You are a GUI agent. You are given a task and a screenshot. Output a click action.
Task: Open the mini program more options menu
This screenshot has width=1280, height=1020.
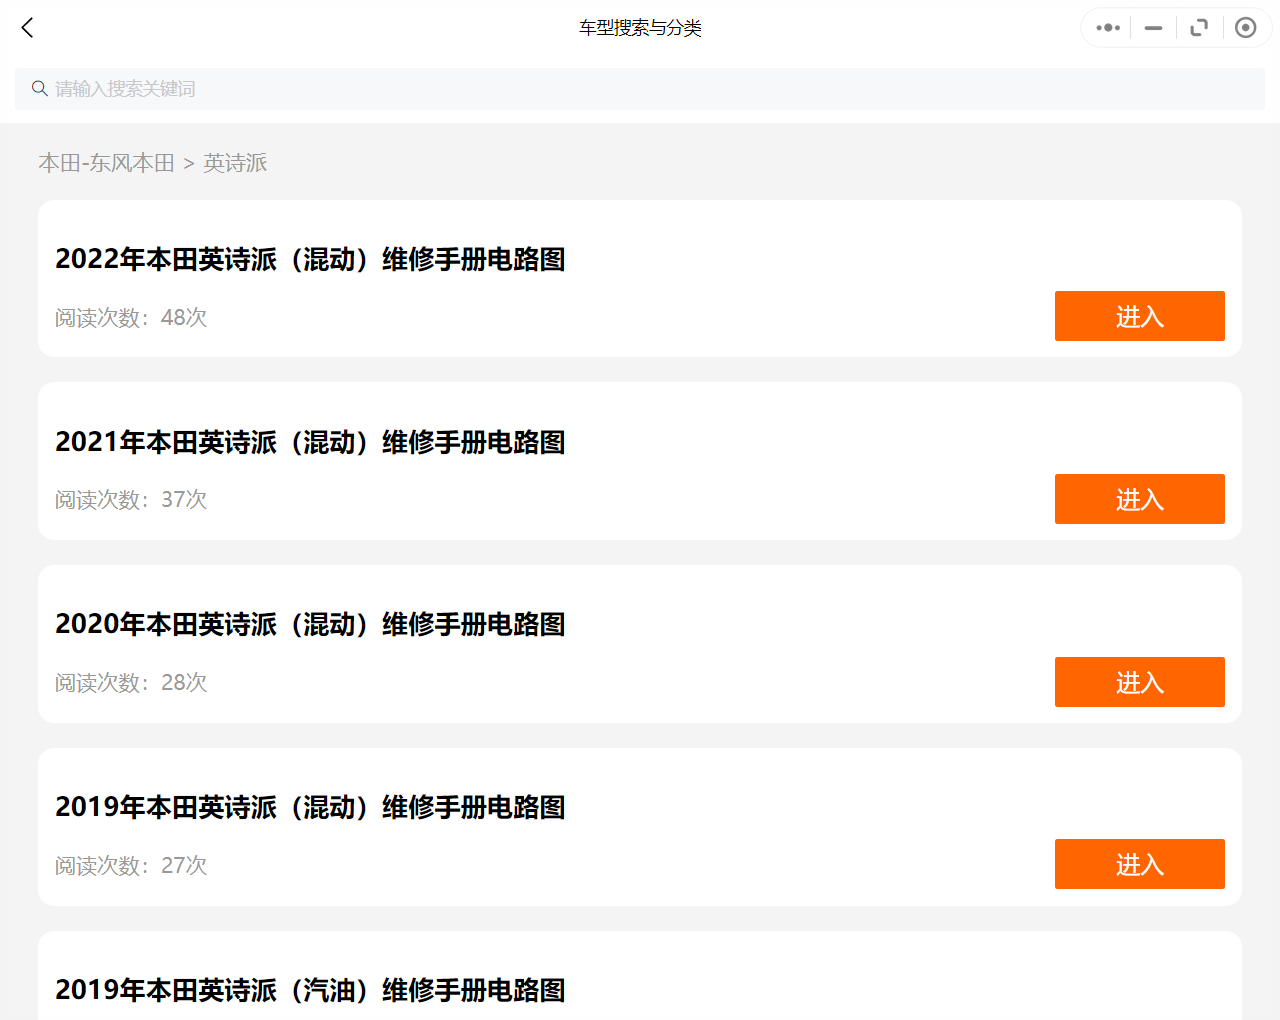pos(1107,28)
